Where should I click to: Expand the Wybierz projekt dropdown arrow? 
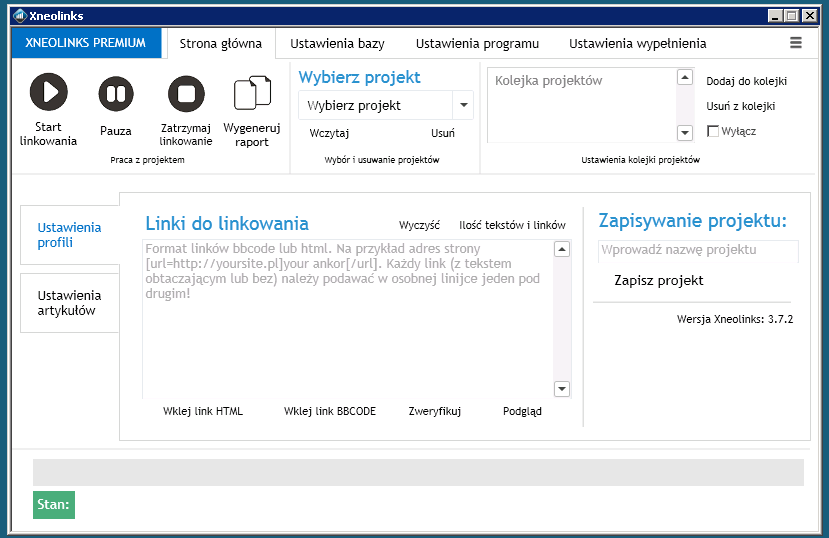point(464,105)
